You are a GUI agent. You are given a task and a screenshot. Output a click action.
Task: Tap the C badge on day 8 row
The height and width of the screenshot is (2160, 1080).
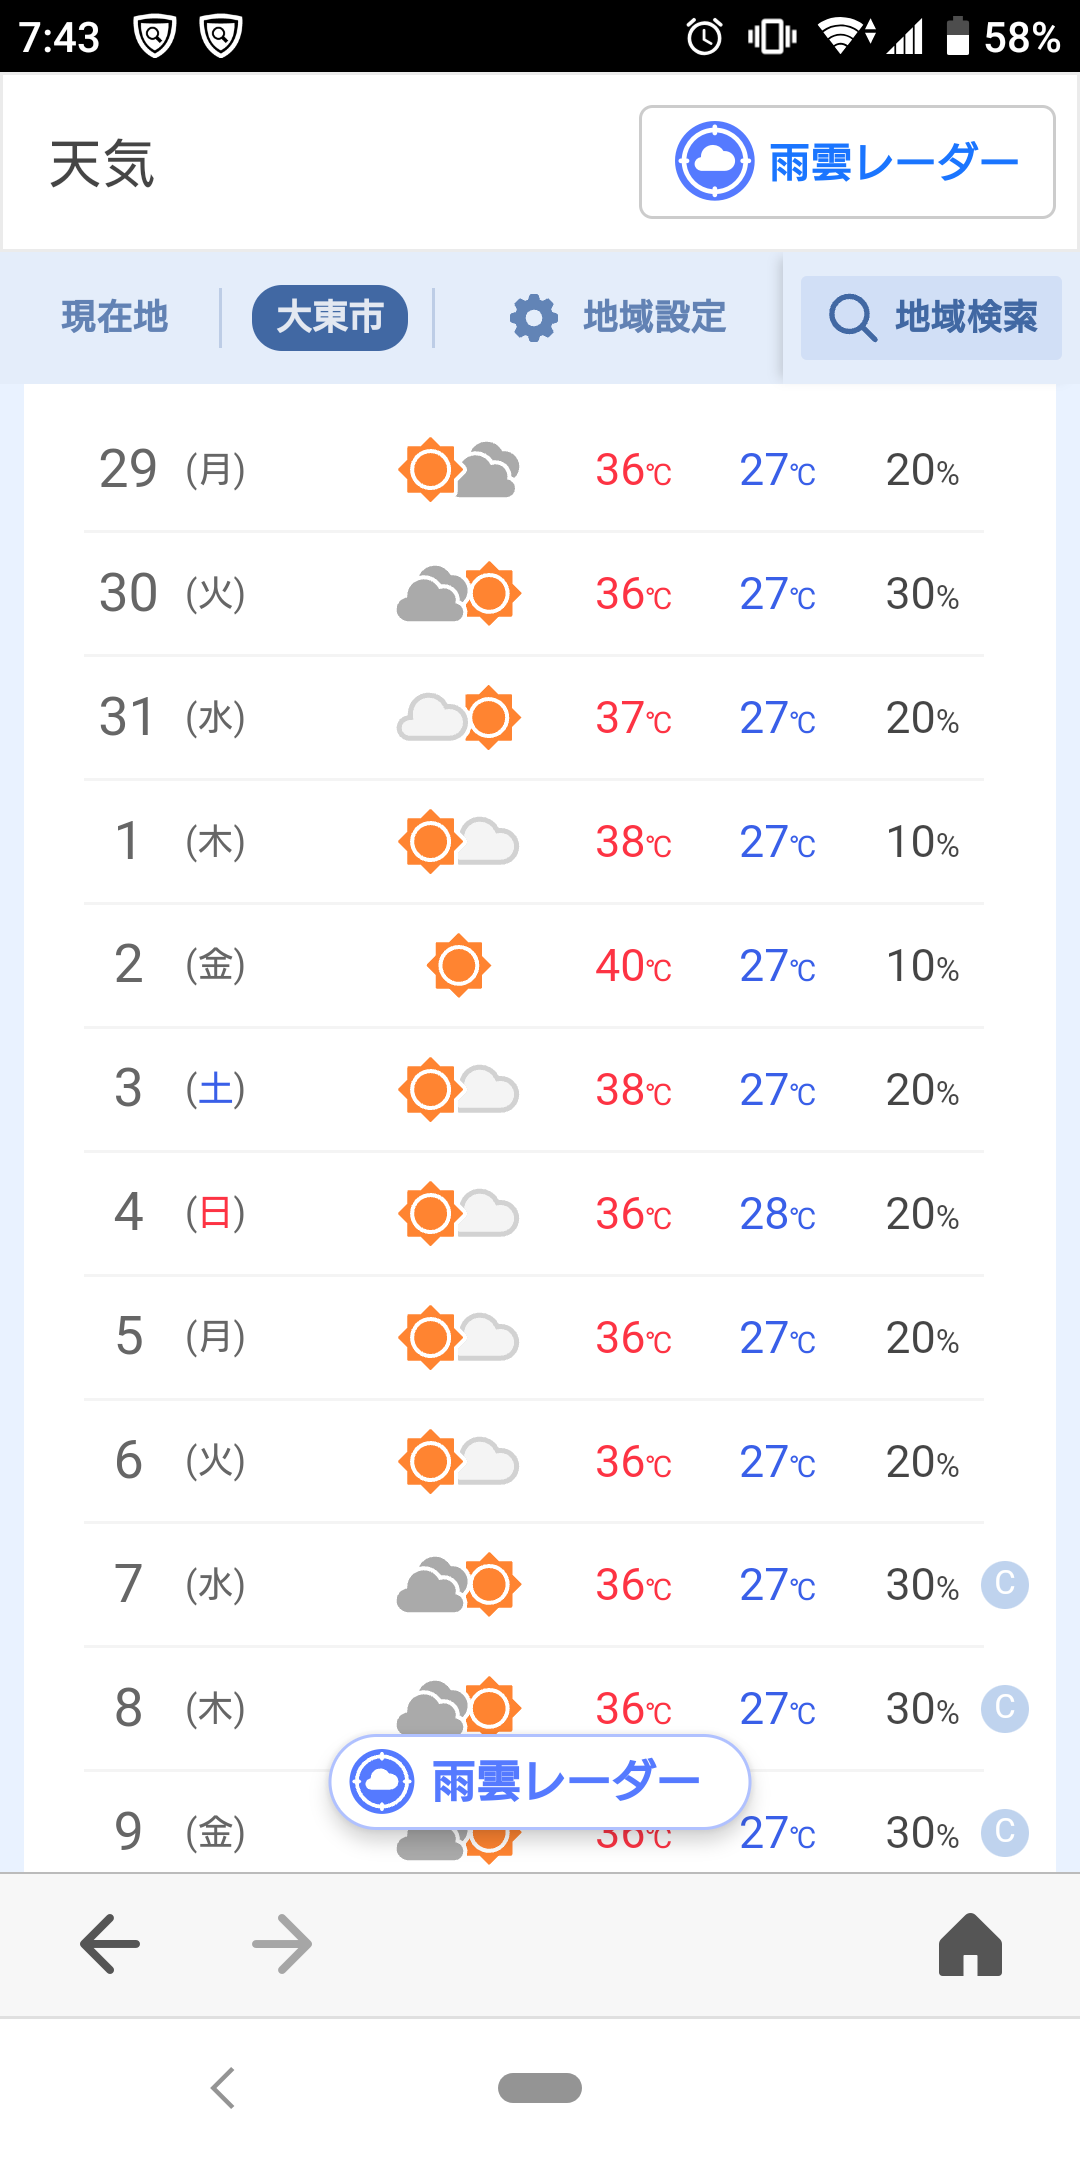[x=1005, y=1708]
